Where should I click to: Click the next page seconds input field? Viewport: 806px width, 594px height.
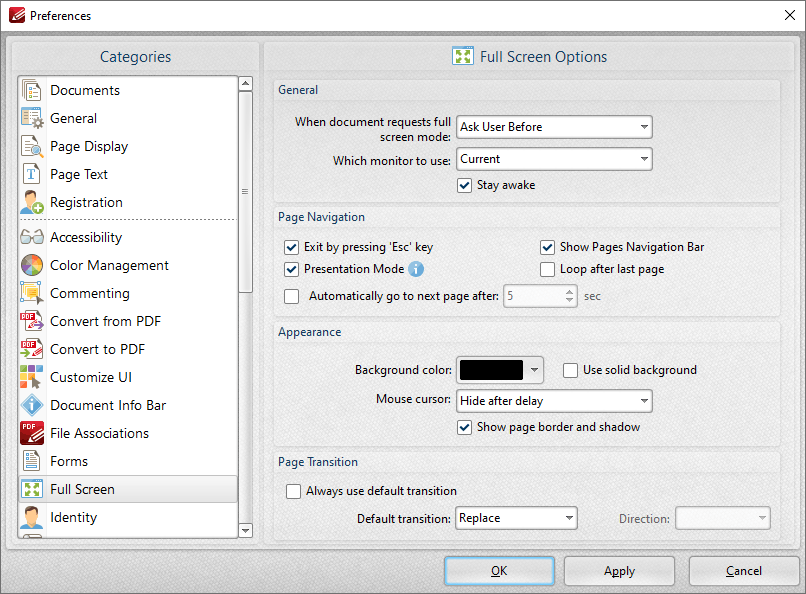533,296
